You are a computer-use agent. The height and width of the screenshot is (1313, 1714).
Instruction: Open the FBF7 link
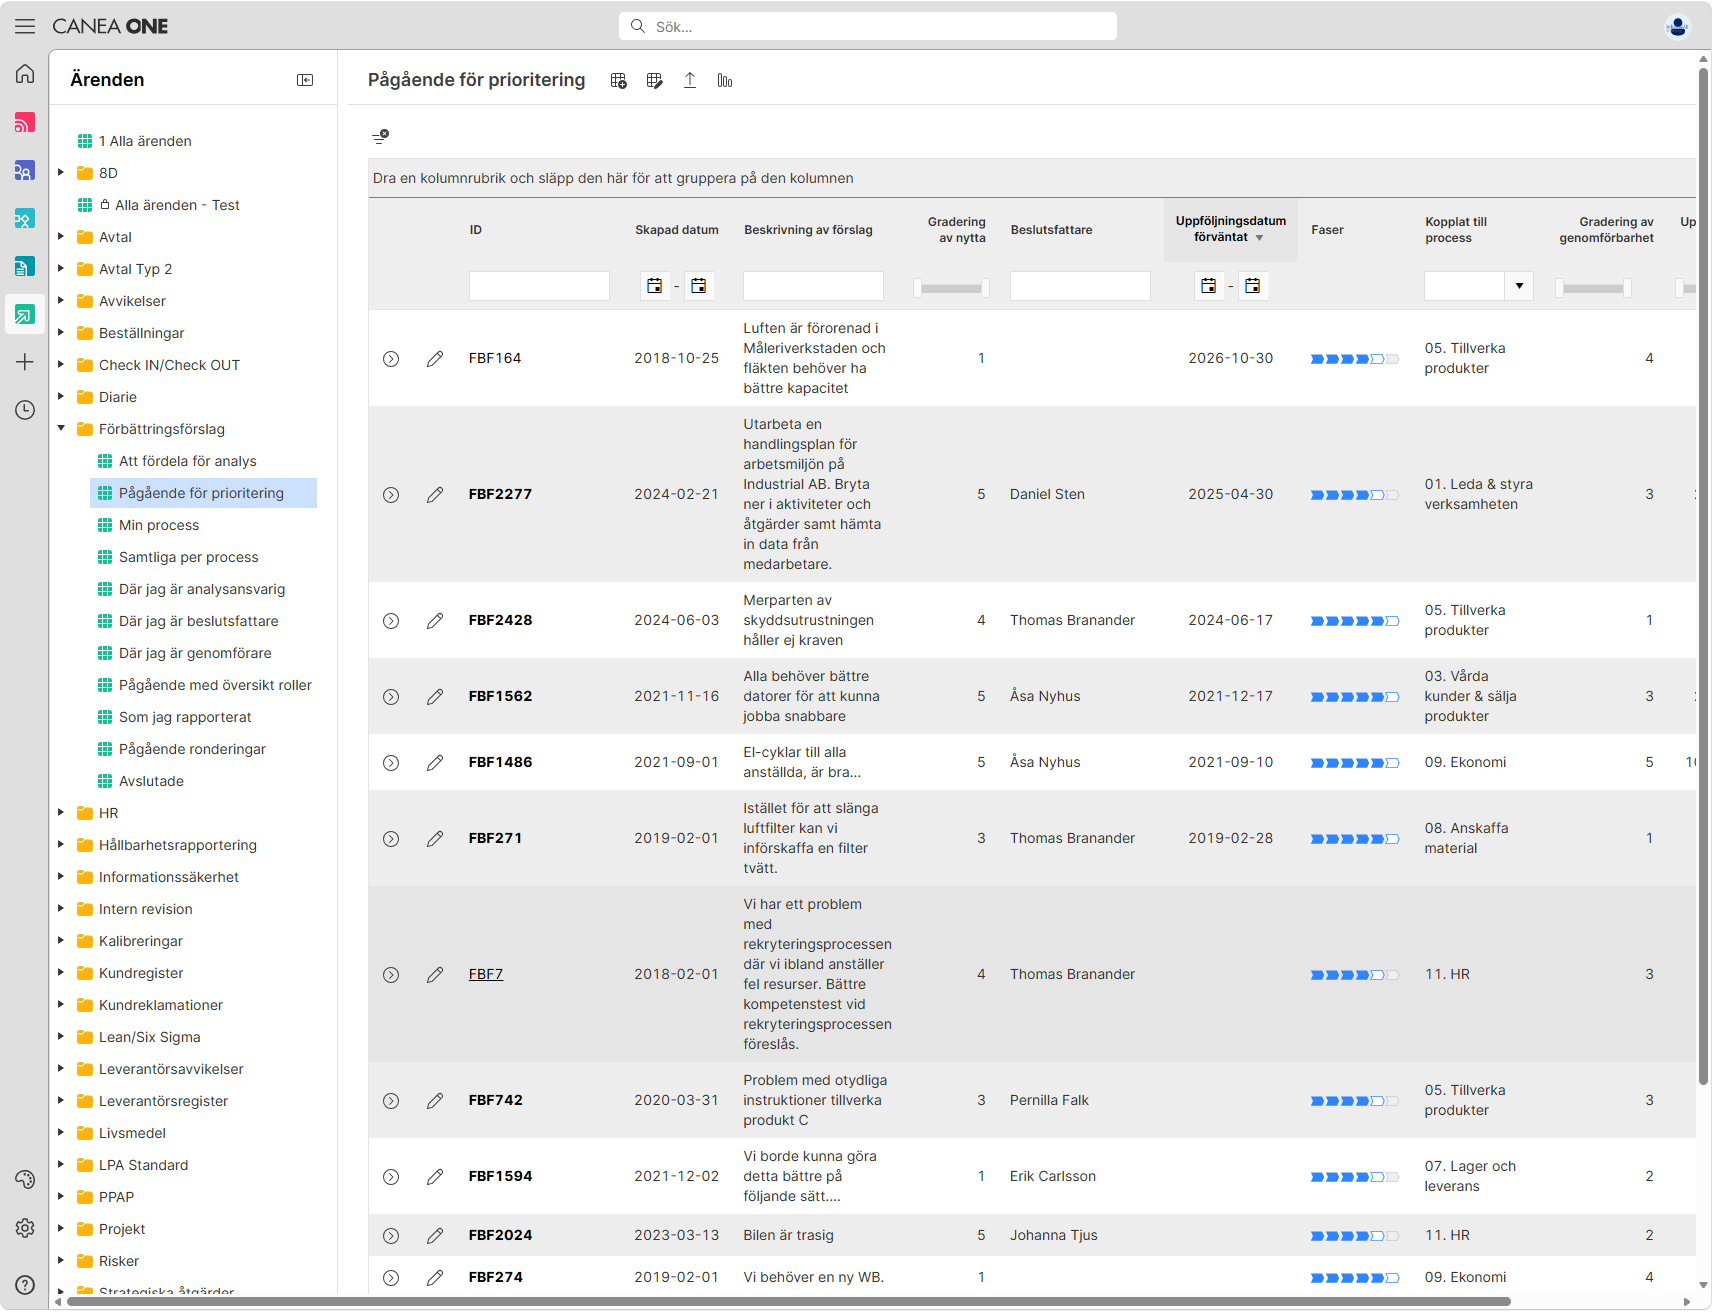486,975
